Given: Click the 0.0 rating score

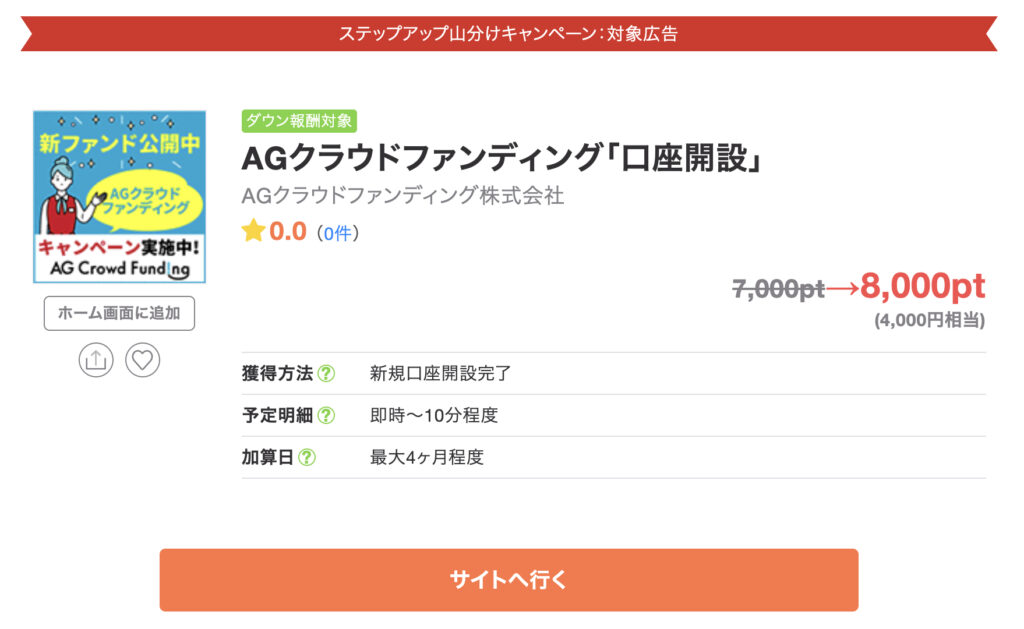Looking at the screenshot, I should (288, 232).
